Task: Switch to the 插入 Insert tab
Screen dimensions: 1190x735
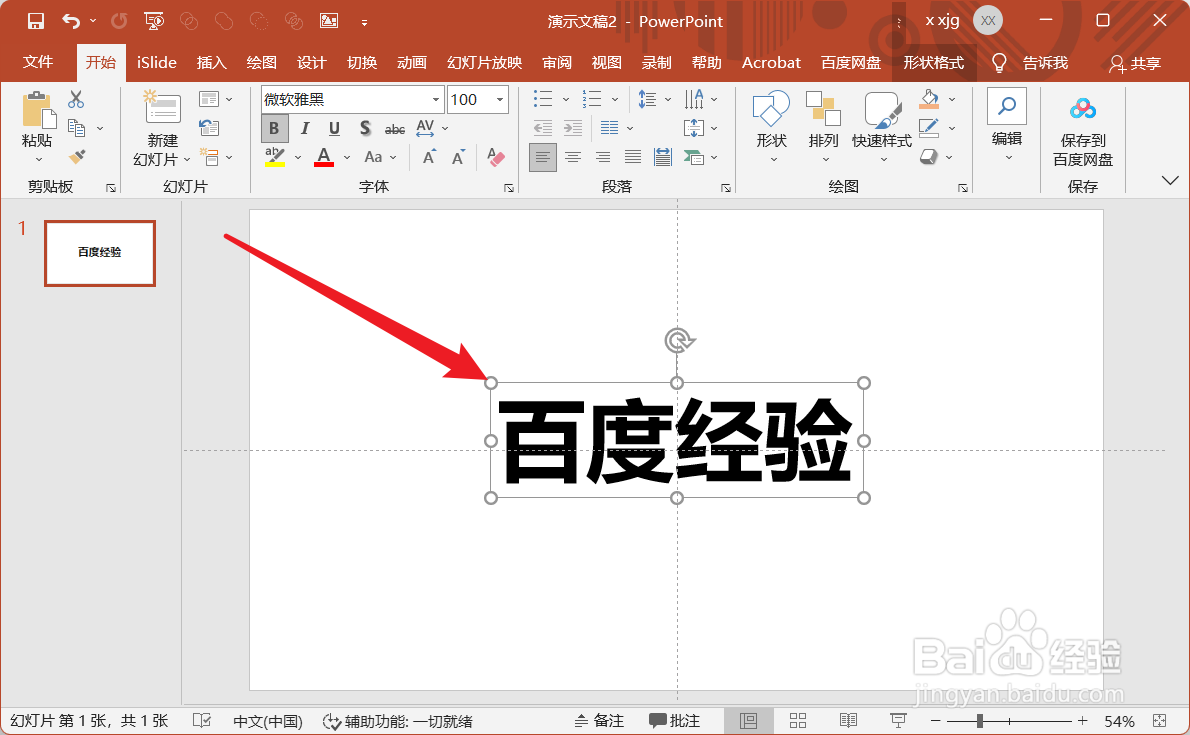Action: tap(212, 62)
